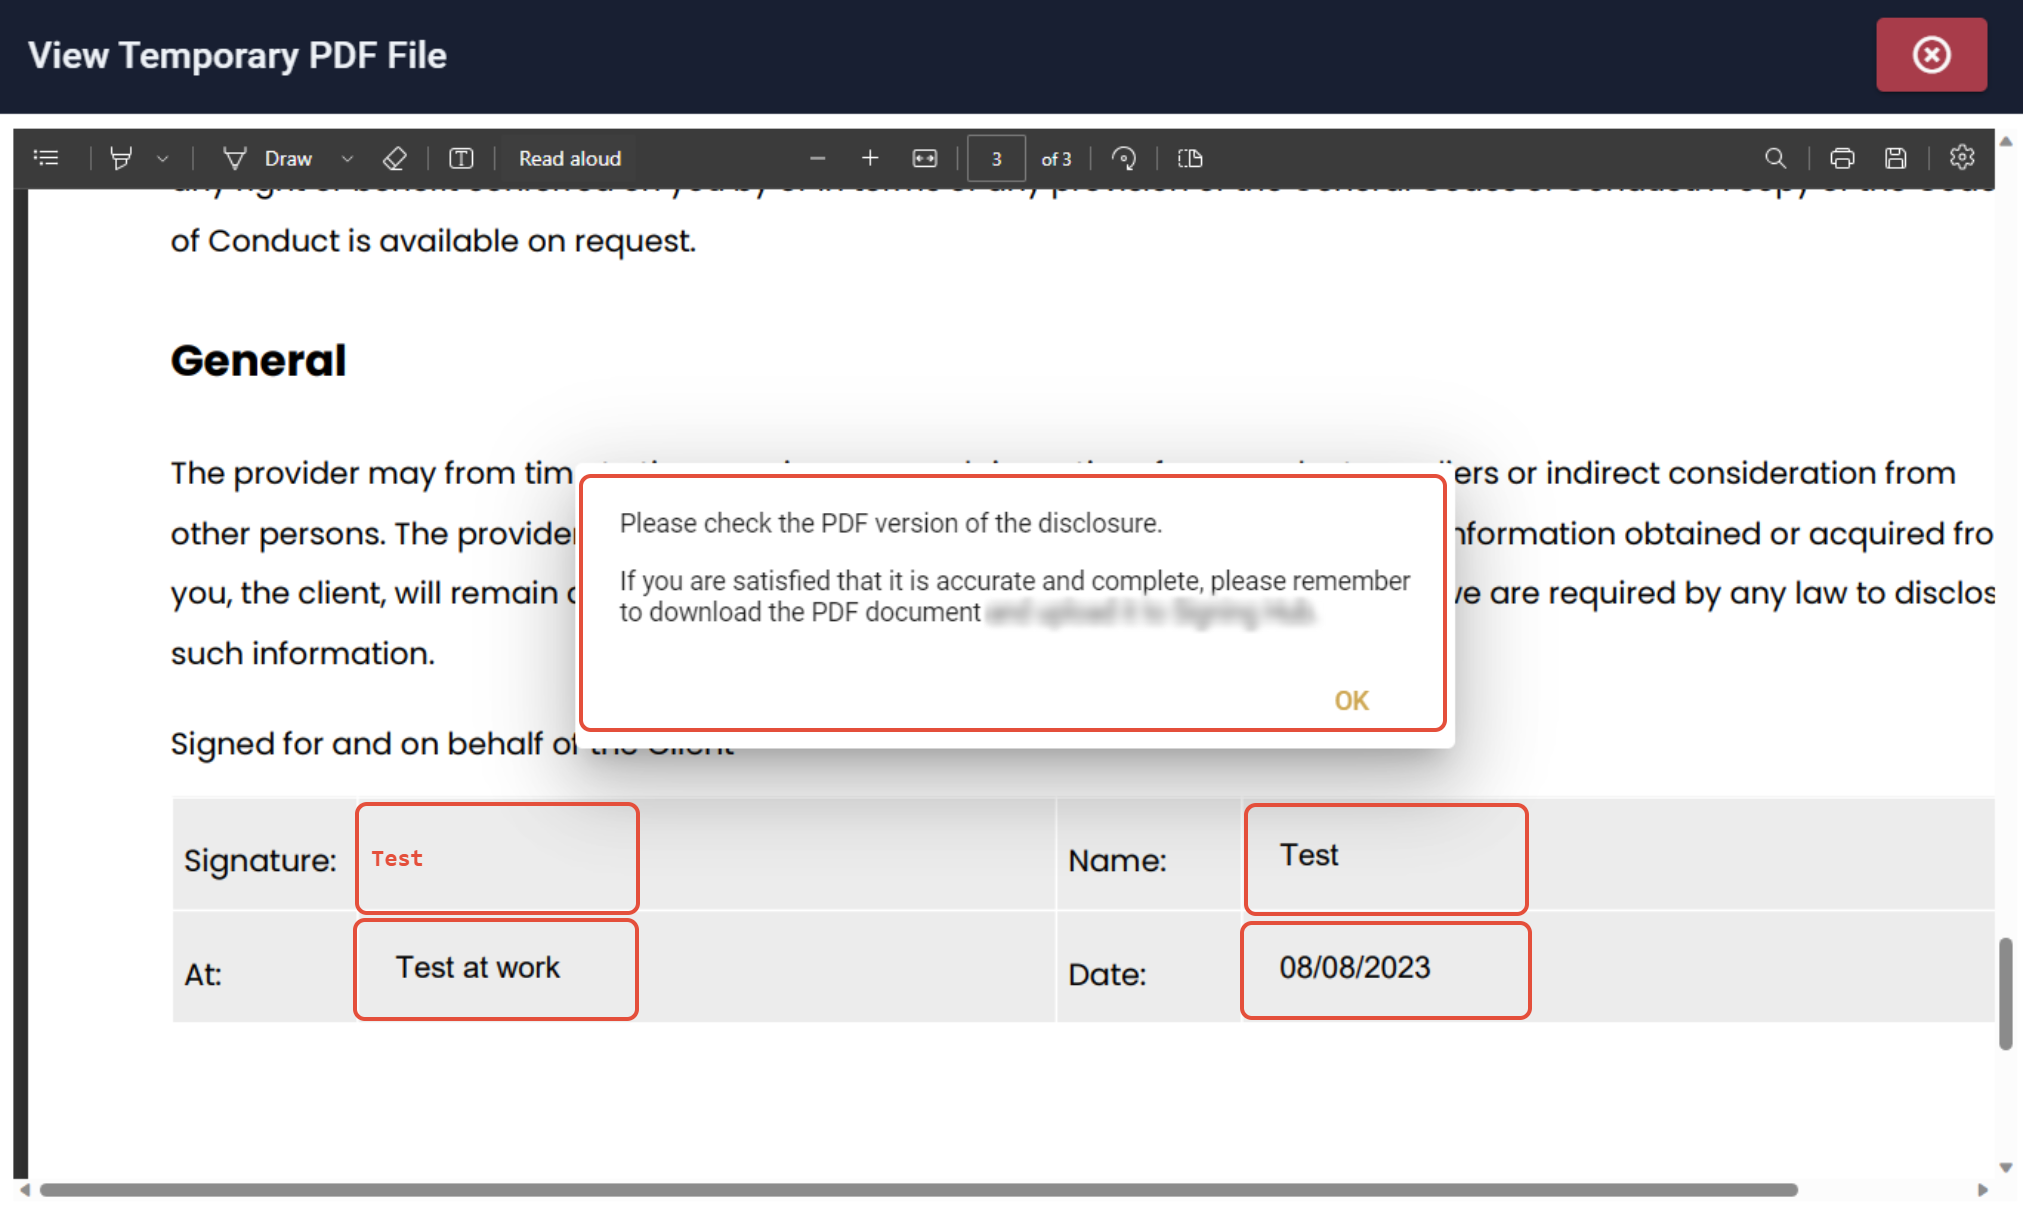Start Read aloud

[x=569, y=158]
